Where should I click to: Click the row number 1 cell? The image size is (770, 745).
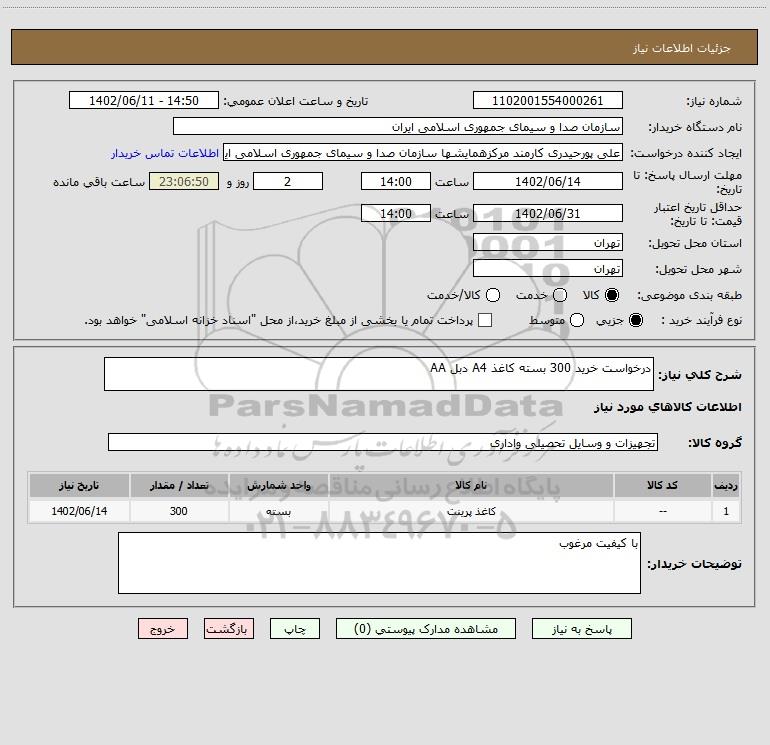(726, 511)
